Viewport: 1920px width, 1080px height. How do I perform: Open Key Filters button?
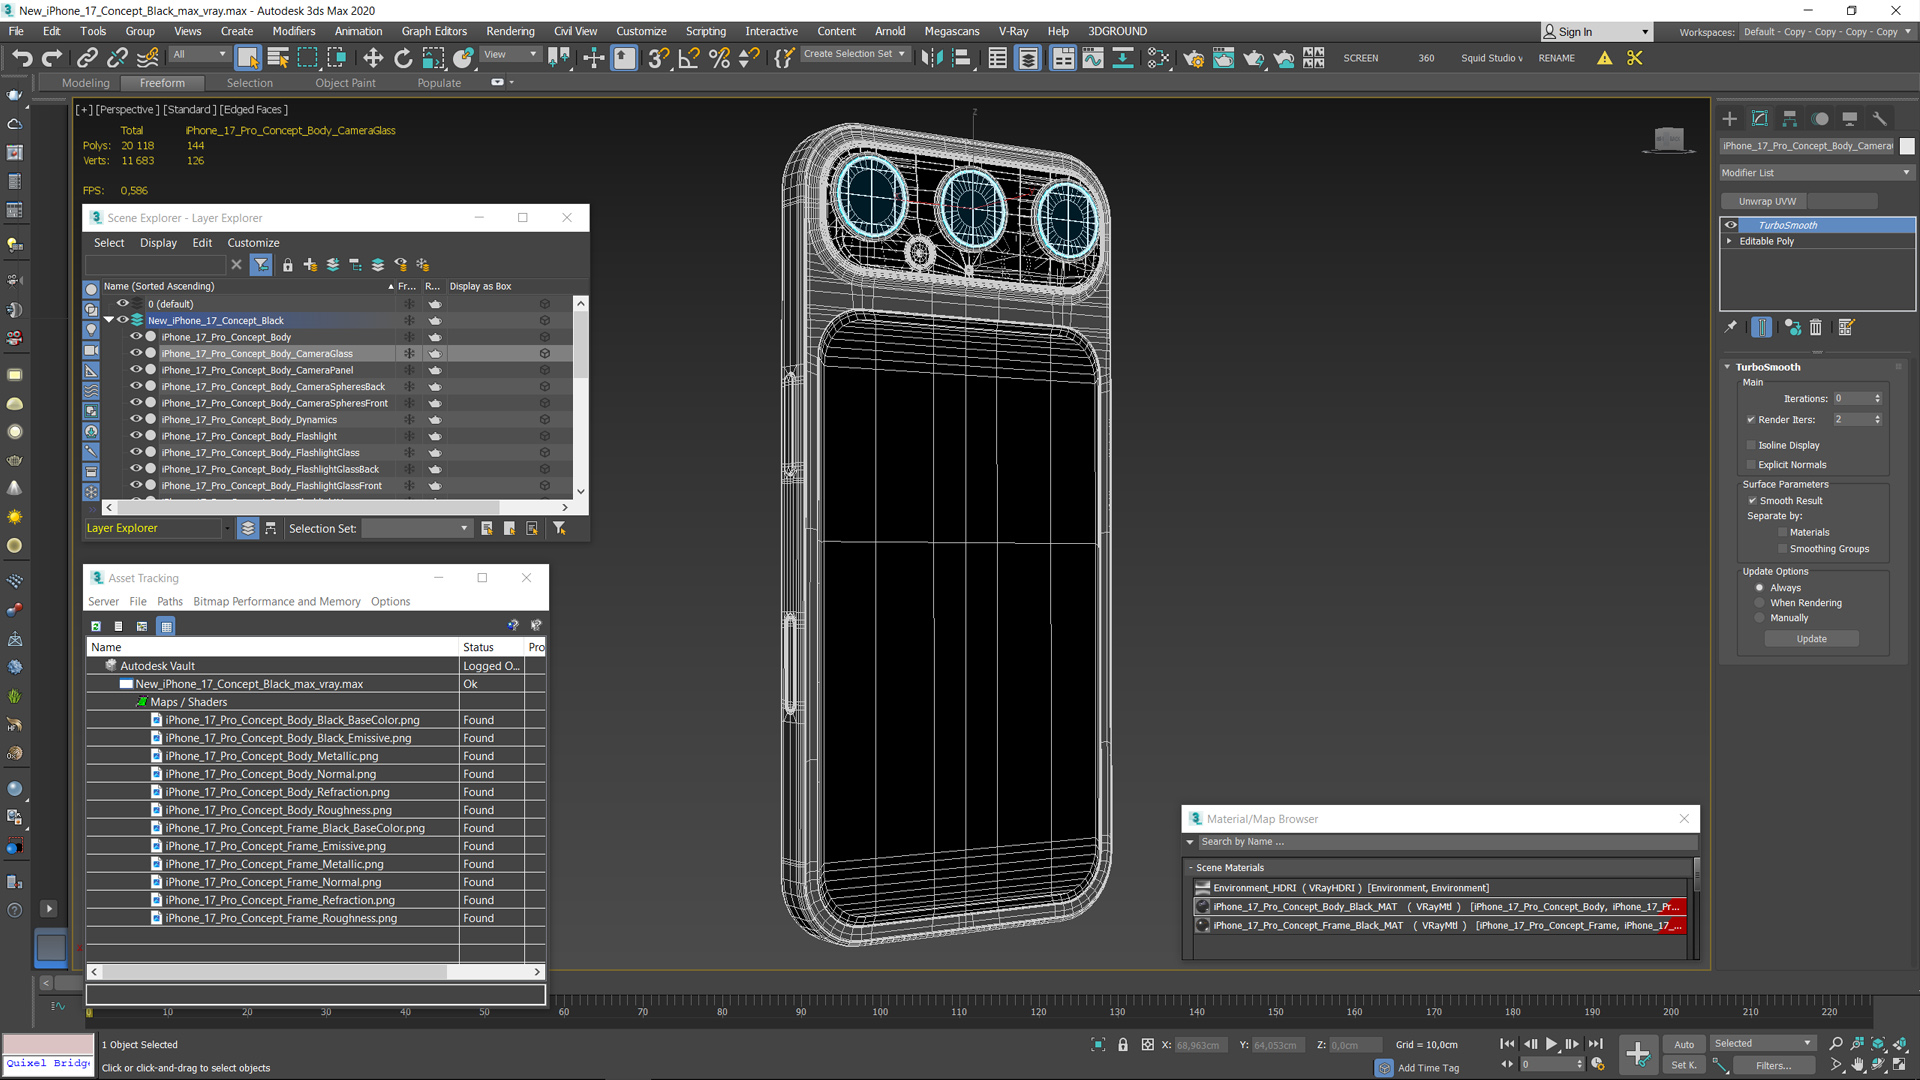click(x=1773, y=1065)
